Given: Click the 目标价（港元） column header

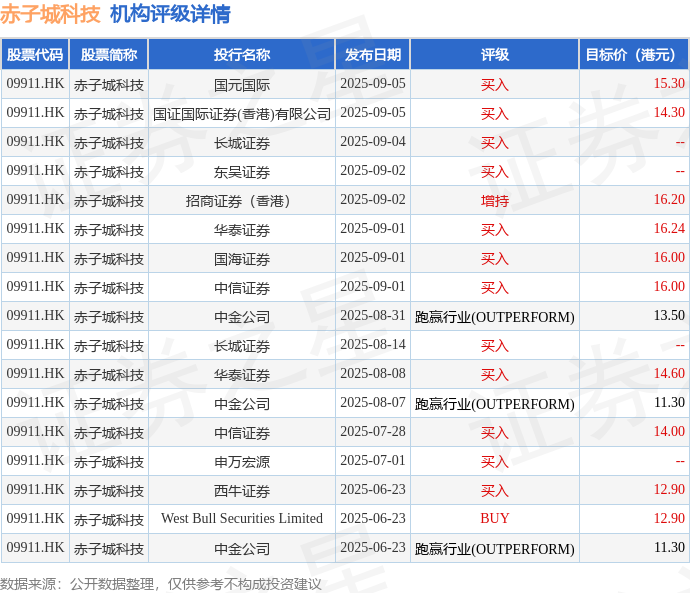Looking at the screenshot, I should click(634, 55).
